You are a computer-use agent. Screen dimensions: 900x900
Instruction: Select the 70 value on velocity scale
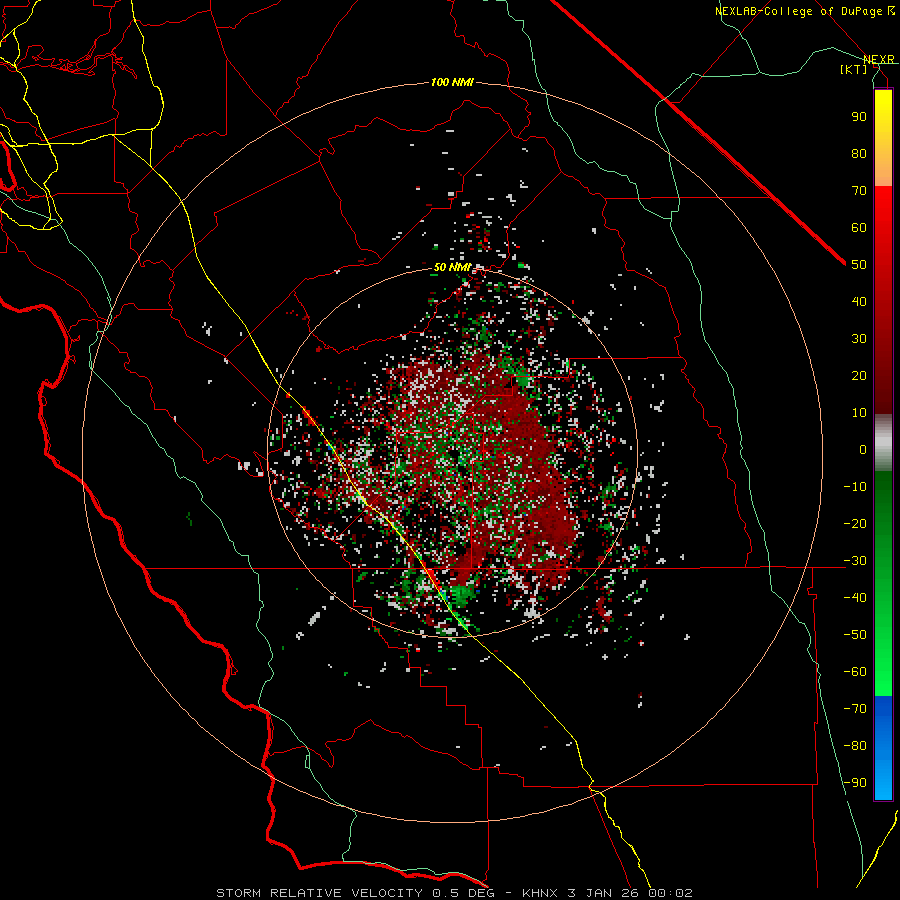tap(859, 191)
